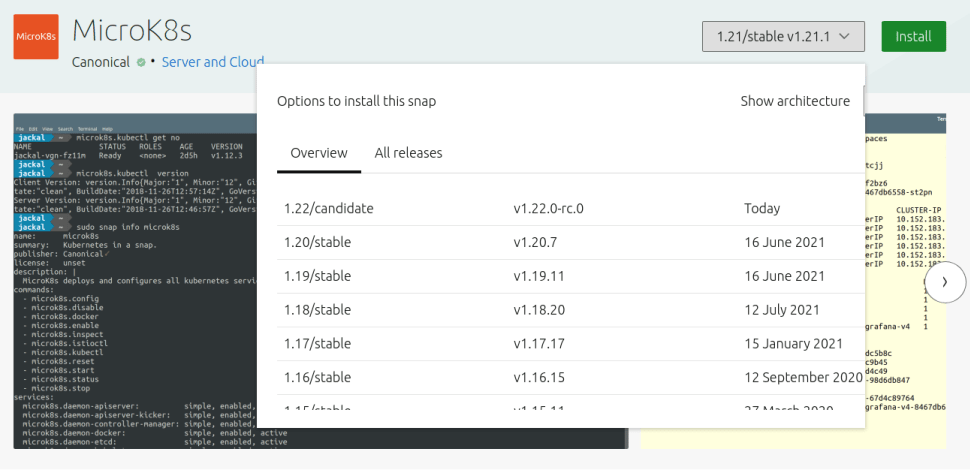Select the 1.20/stable channel row
Screen dimensions: 970x470
pyautogui.click(x=571, y=242)
